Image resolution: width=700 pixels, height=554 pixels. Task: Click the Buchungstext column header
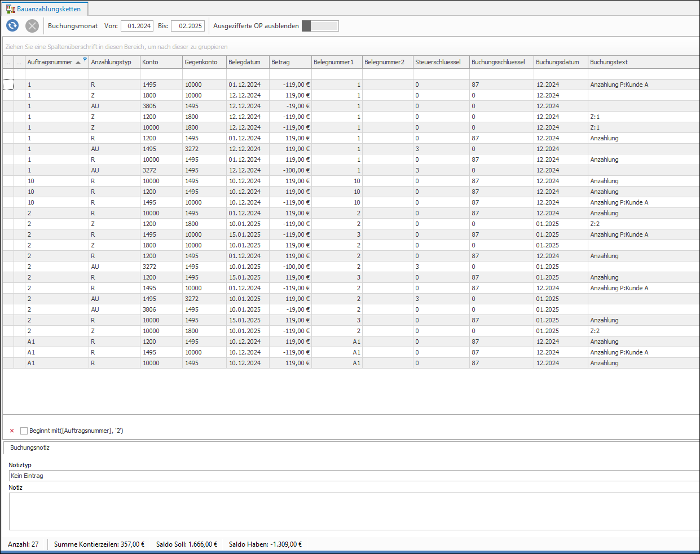point(644,62)
